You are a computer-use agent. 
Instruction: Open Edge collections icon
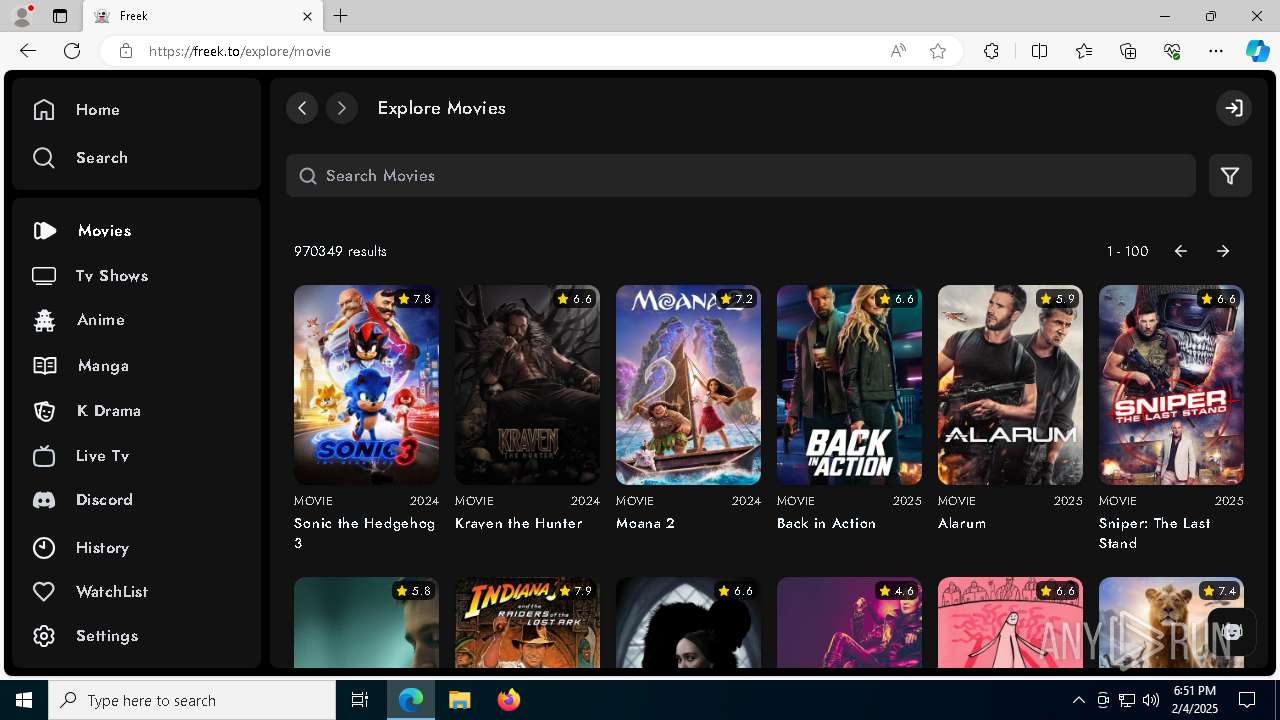tap(1128, 51)
